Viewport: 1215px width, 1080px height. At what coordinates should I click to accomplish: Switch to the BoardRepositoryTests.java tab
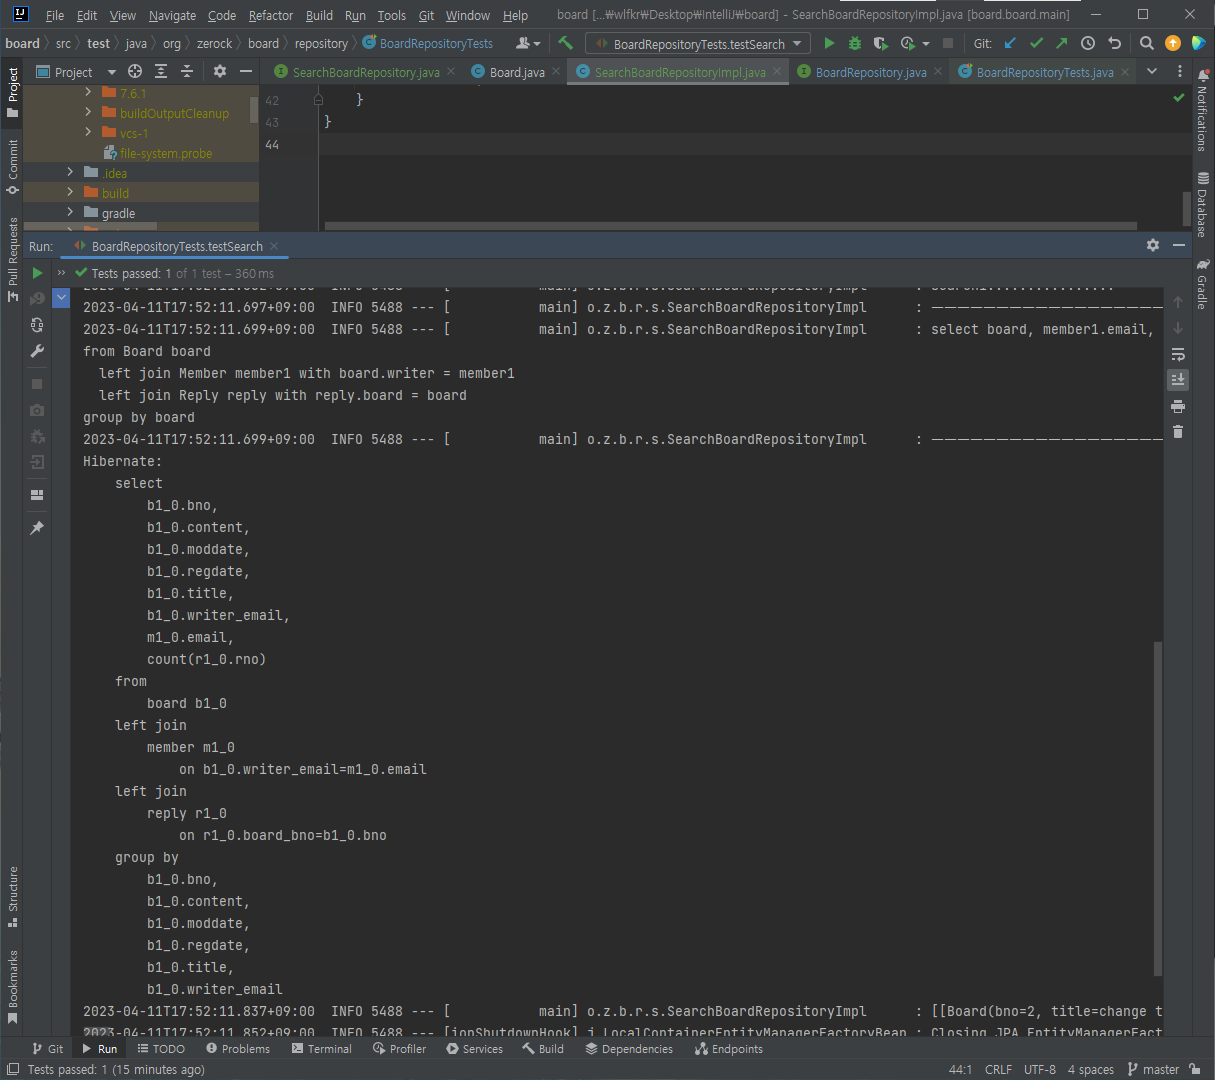pos(1044,72)
